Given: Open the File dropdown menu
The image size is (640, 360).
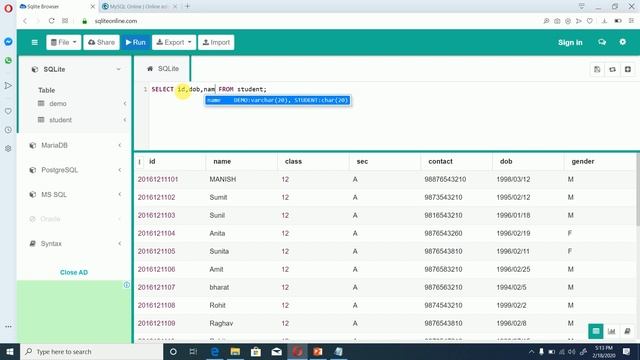Looking at the screenshot, I should point(64,42).
